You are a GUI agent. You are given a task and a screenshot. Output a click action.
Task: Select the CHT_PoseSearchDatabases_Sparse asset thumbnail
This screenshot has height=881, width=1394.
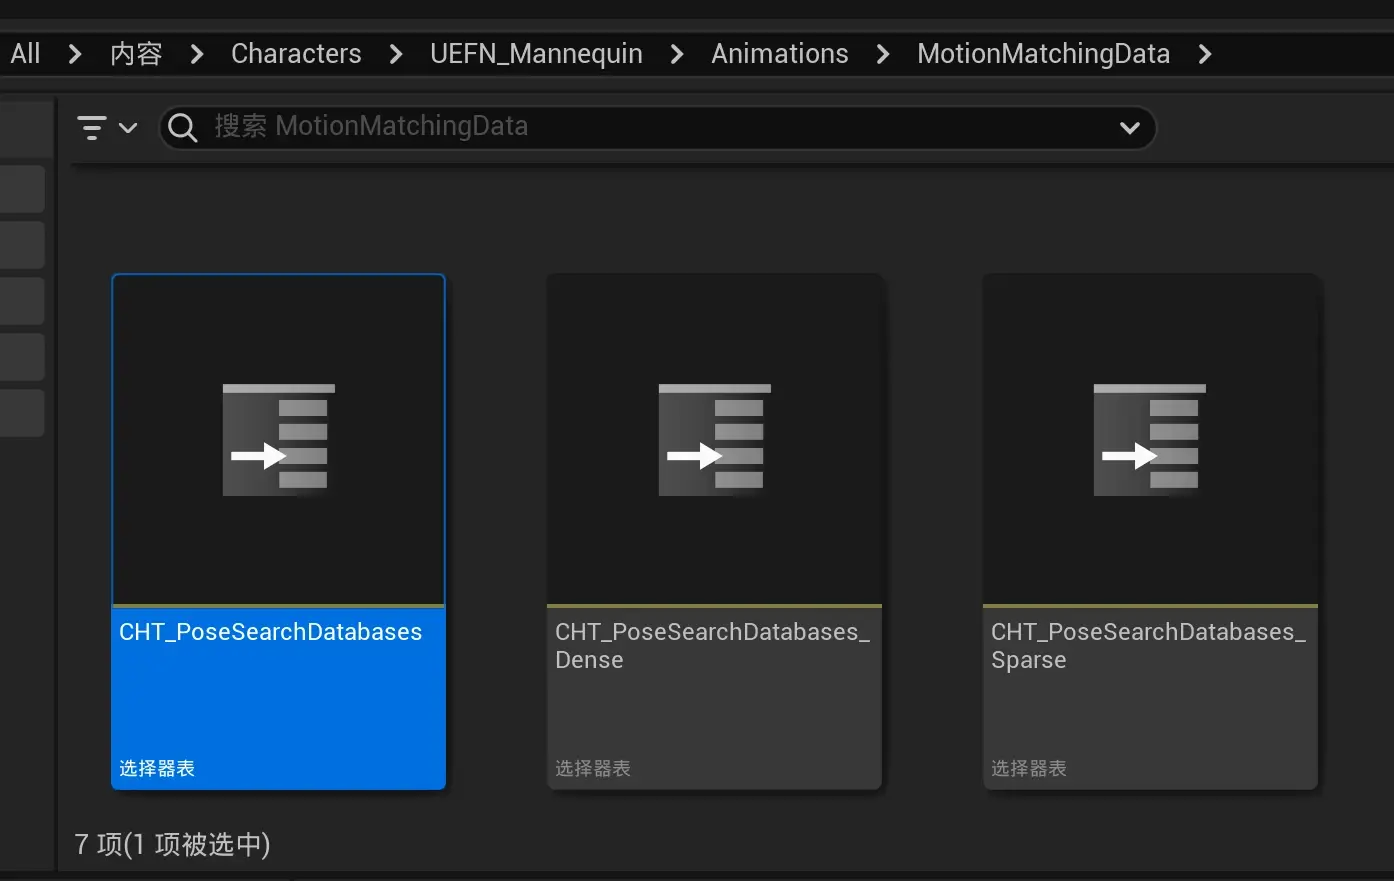[x=1150, y=440]
